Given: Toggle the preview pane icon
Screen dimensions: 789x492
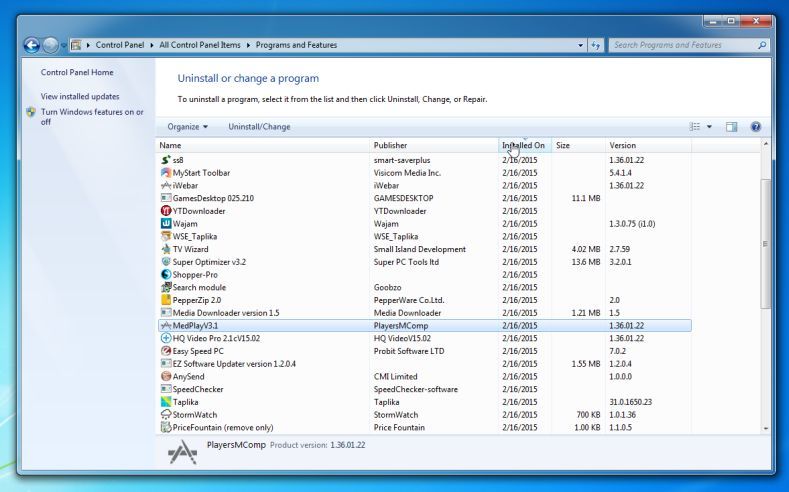Looking at the screenshot, I should (x=731, y=127).
